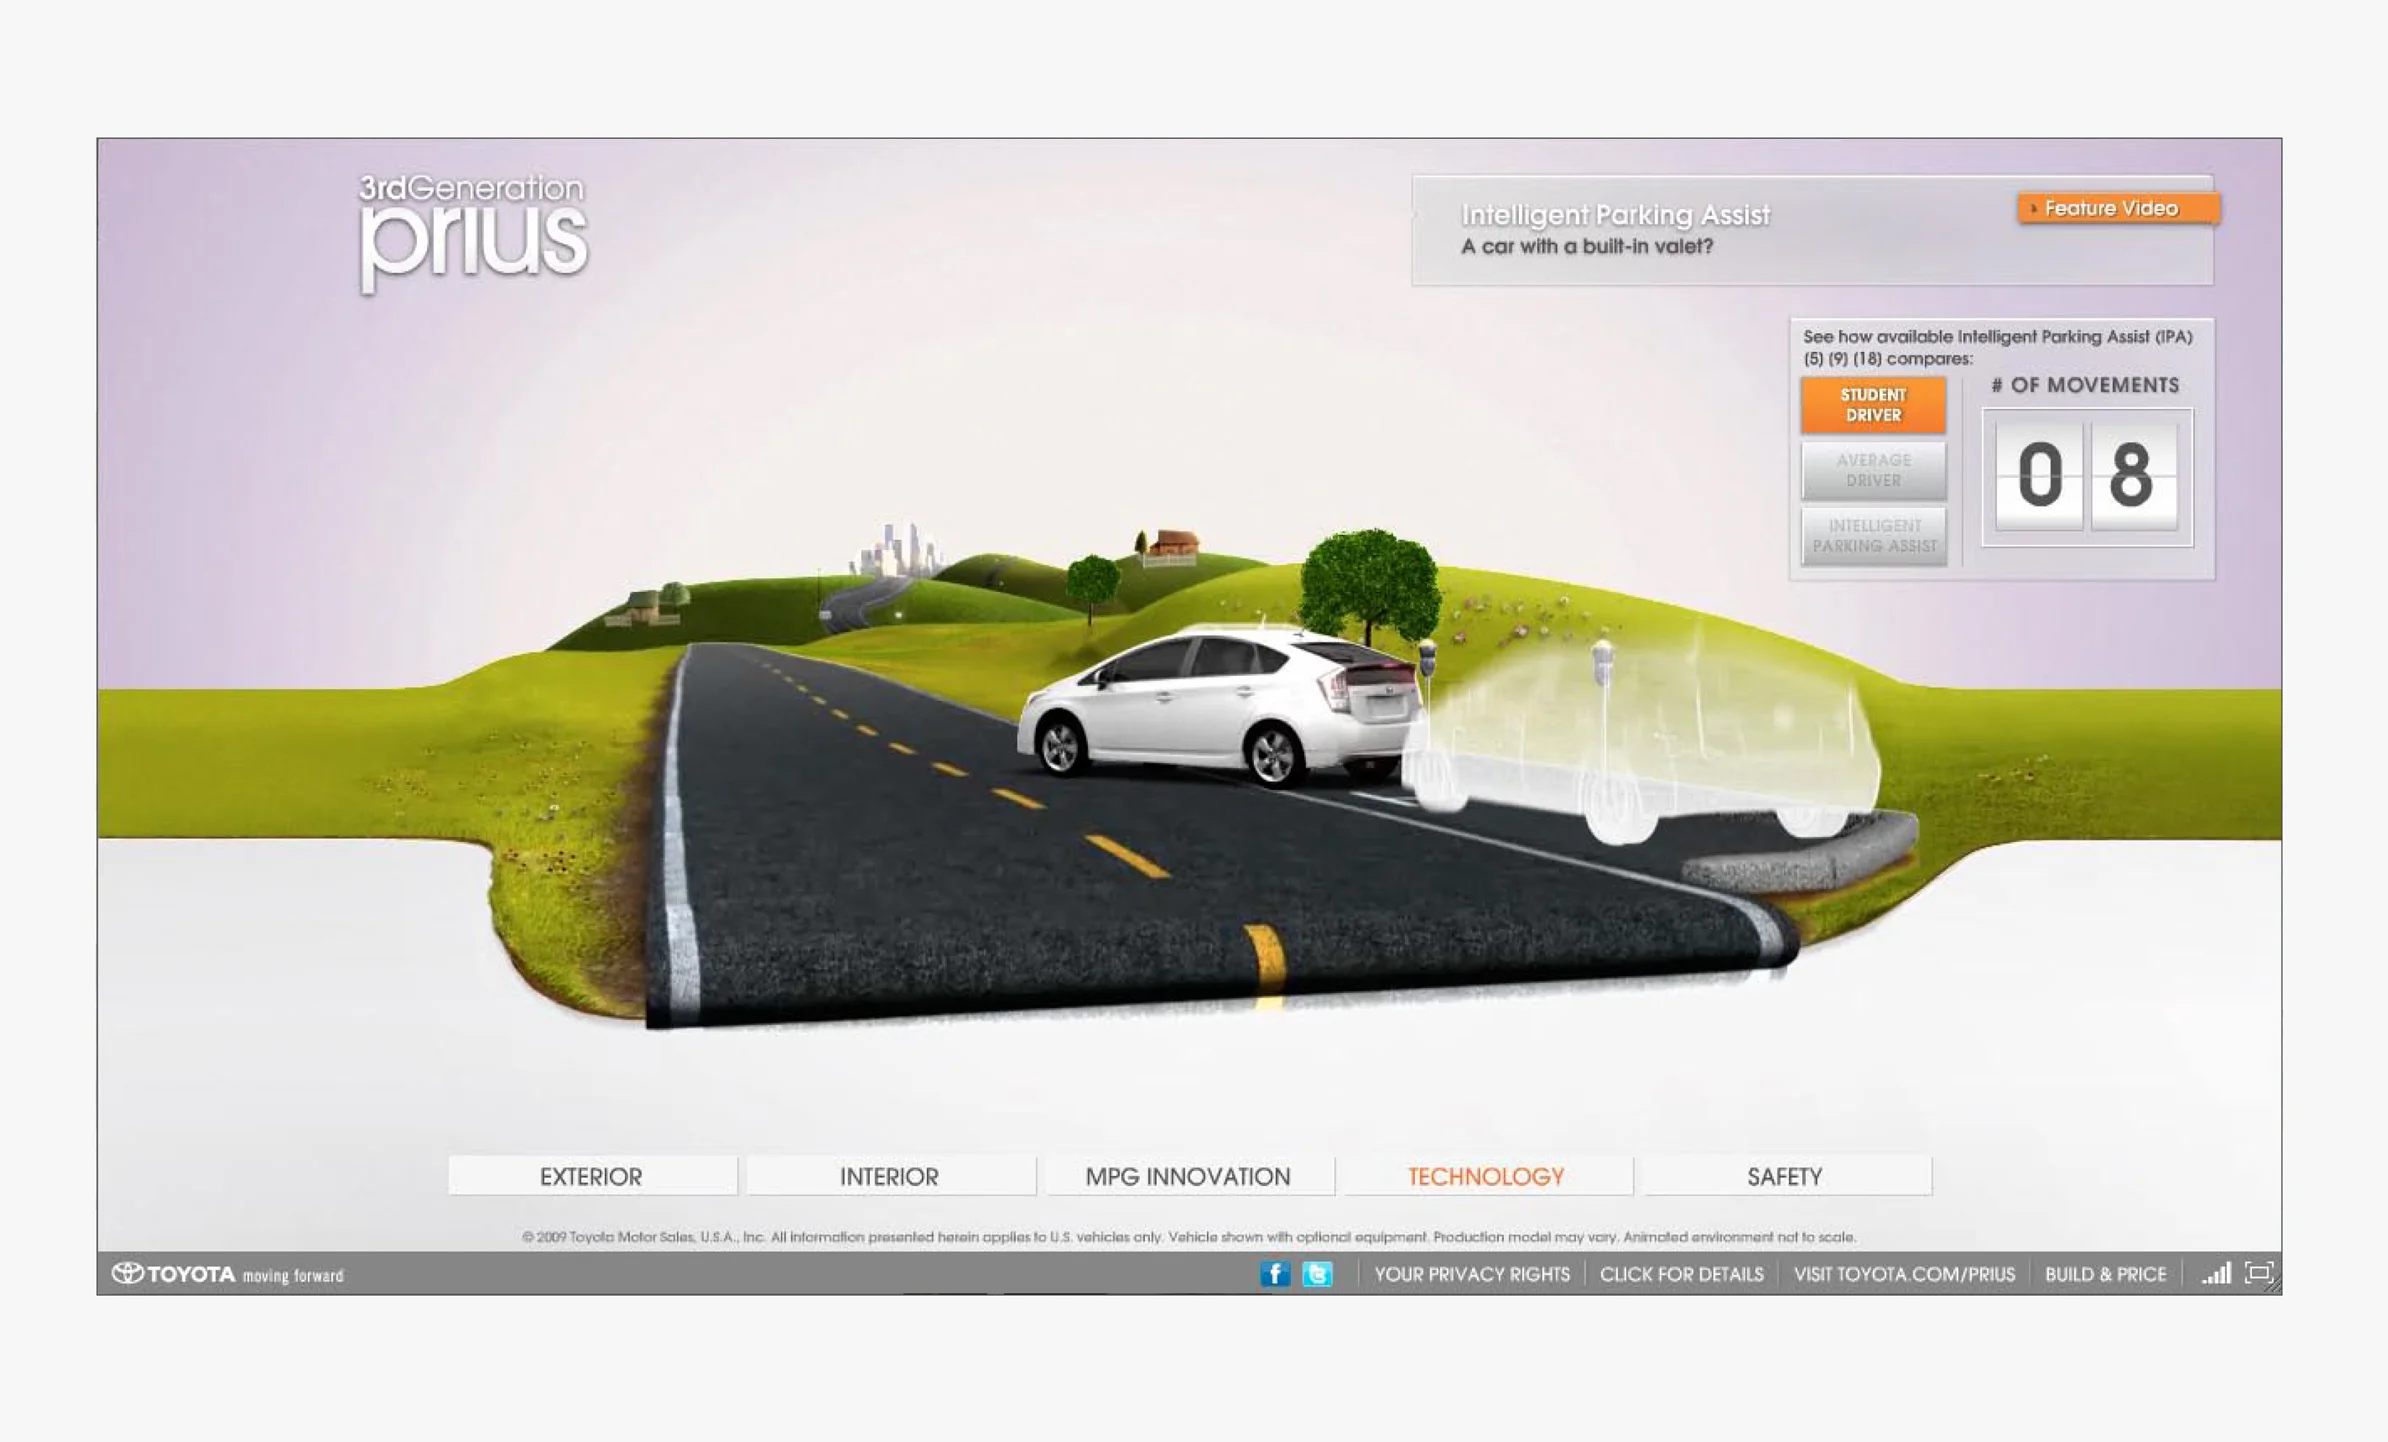Click the Intelligent Parking Assist heading

tap(1615, 215)
